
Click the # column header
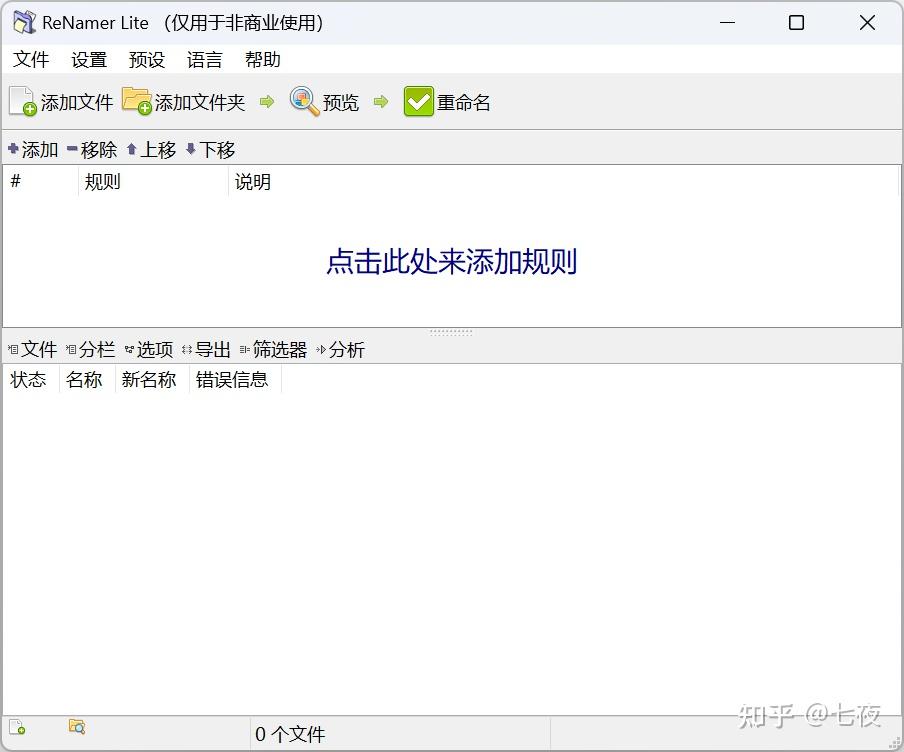pyautogui.click(x=41, y=182)
